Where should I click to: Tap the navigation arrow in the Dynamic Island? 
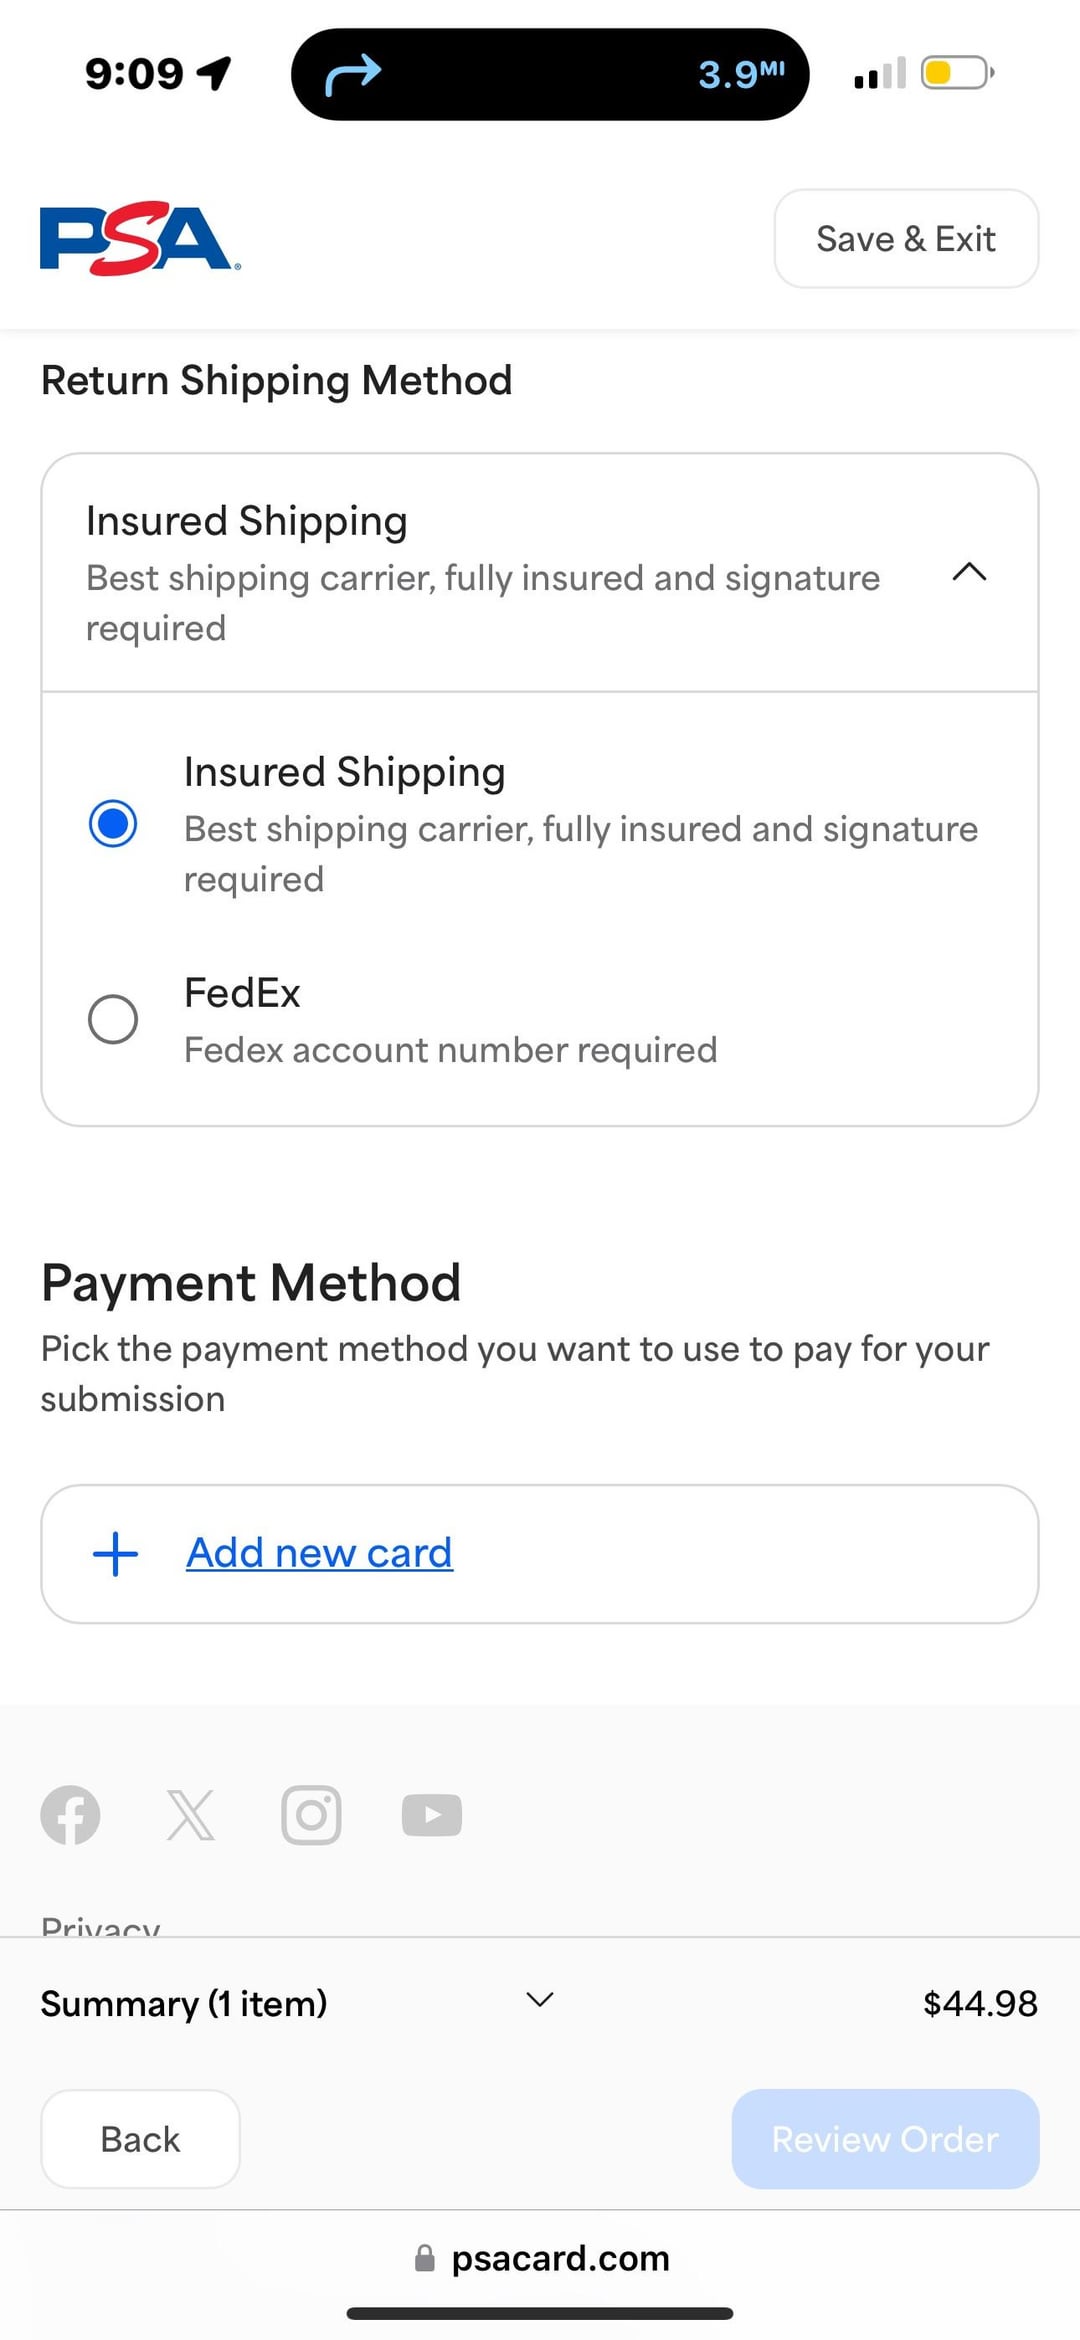(x=353, y=74)
